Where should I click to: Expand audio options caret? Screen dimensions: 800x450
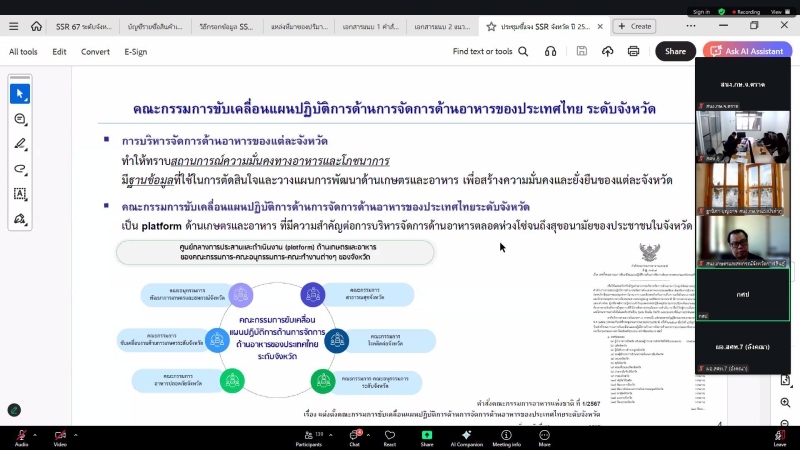click(38, 431)
